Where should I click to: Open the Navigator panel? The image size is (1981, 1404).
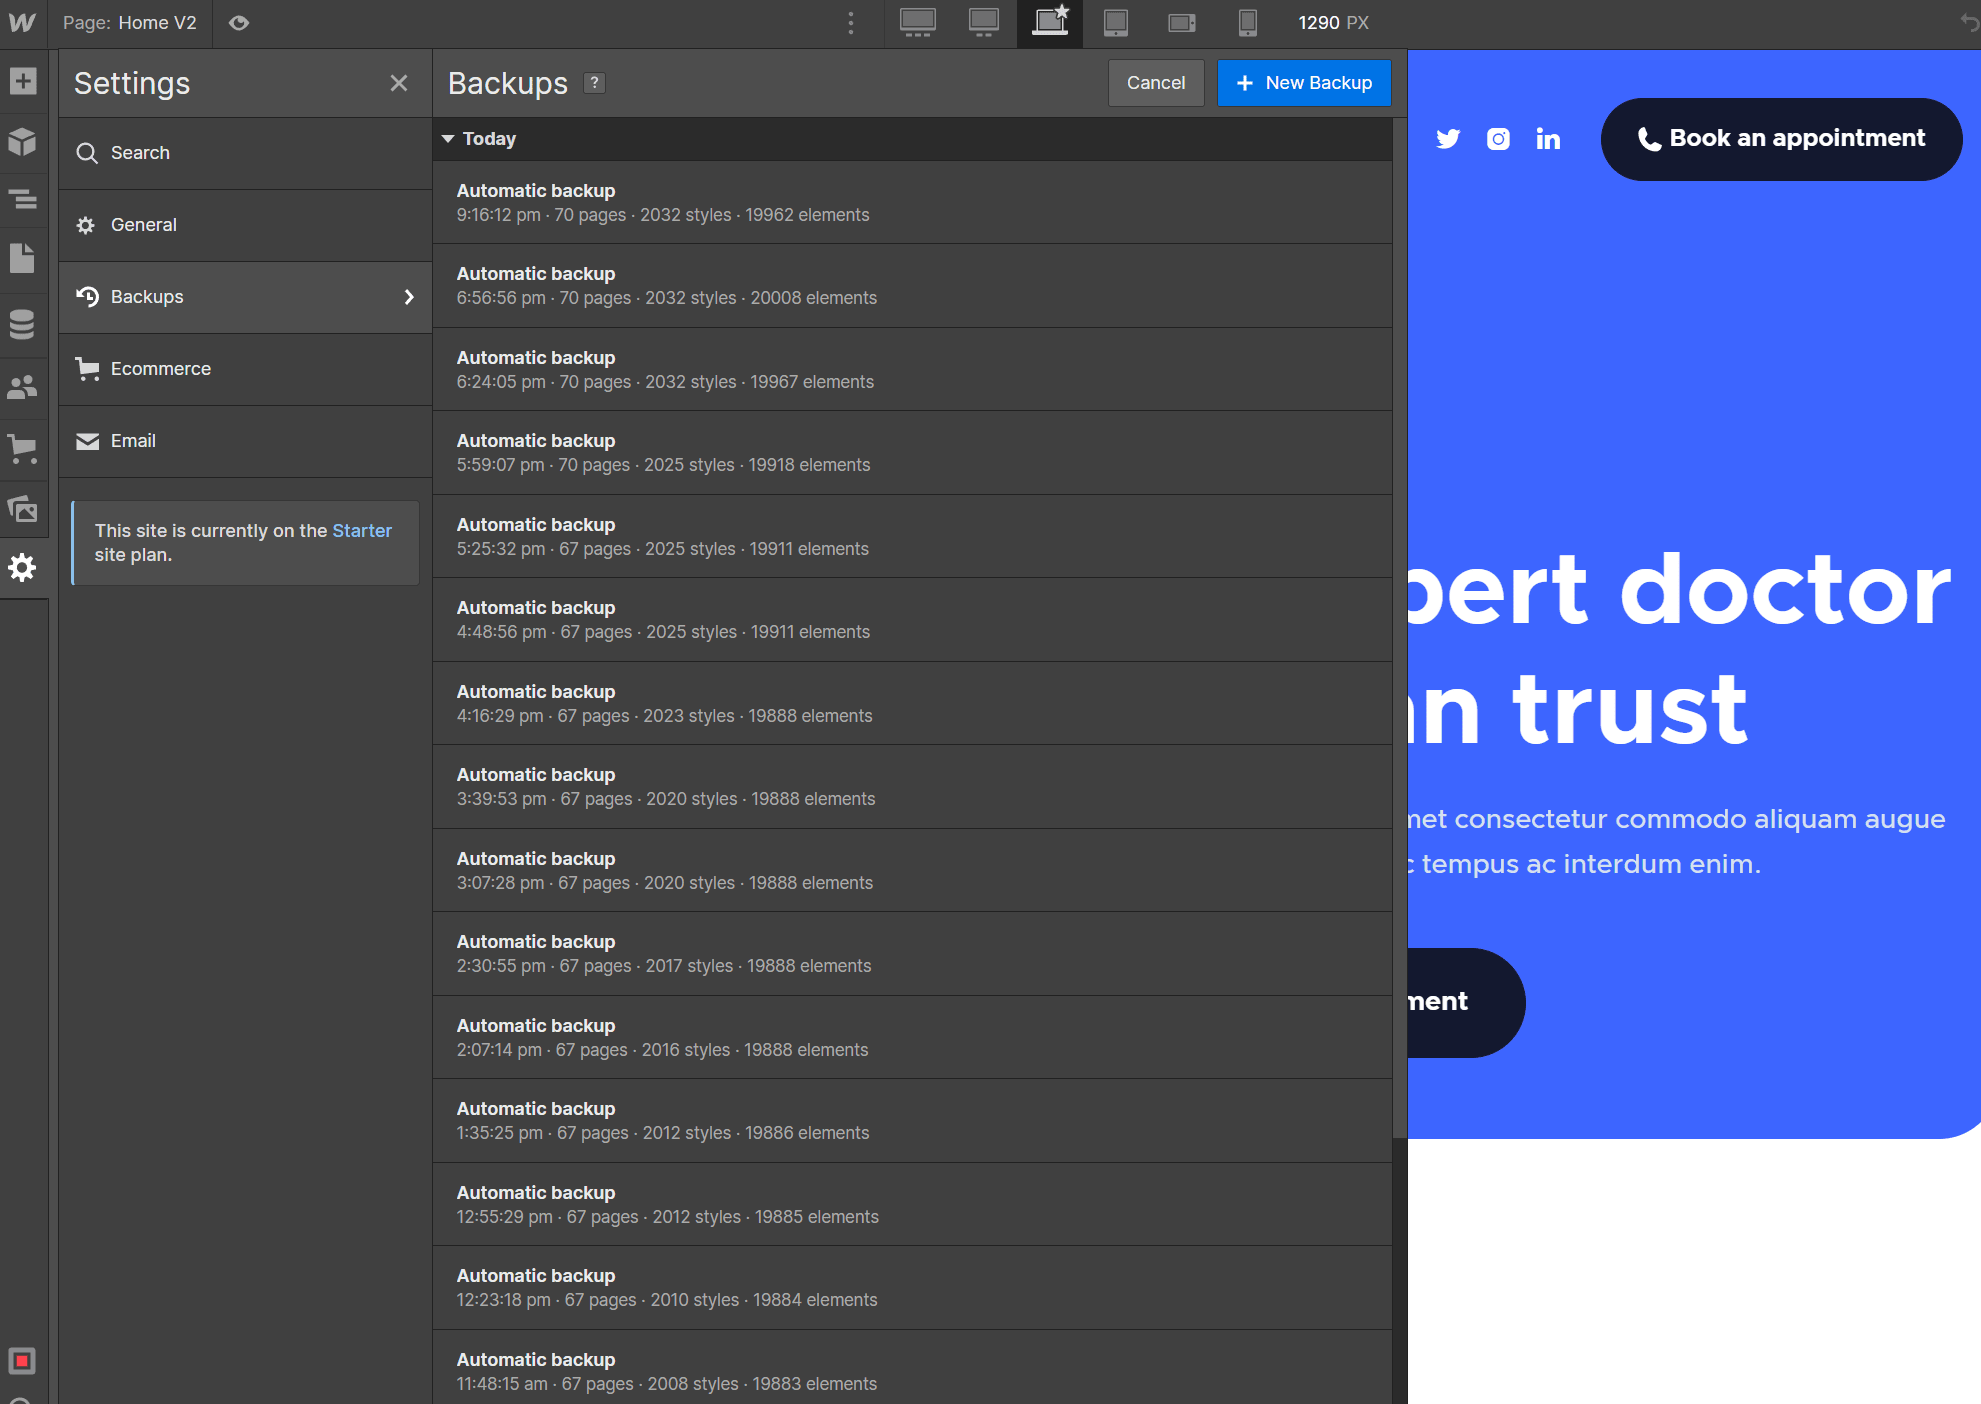tap(22, 200)
